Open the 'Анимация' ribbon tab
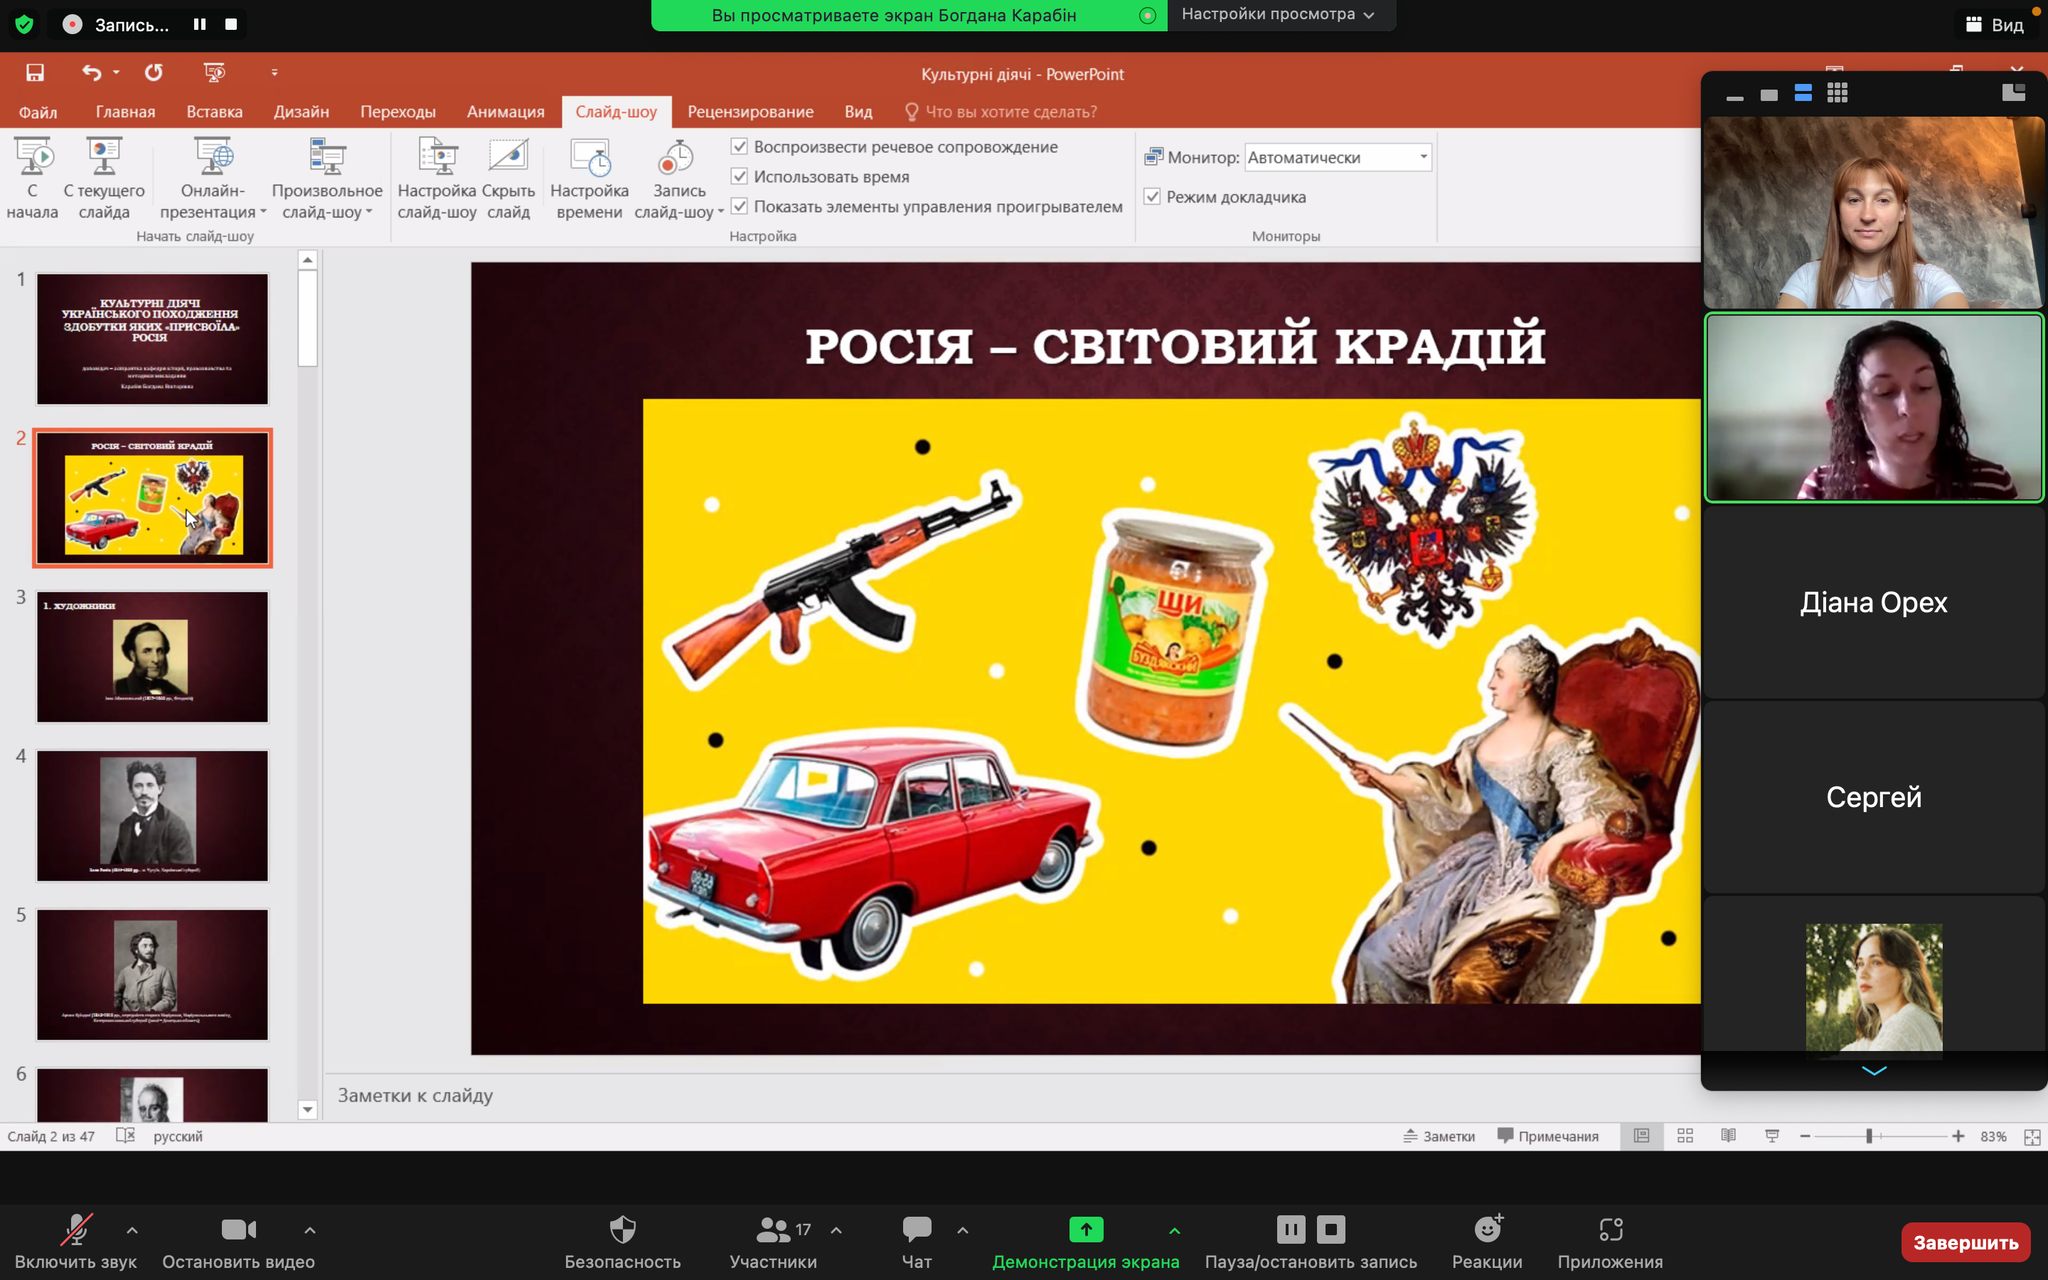Image resolution: width=2048 pixels, height=1280 pixels. 505,112
